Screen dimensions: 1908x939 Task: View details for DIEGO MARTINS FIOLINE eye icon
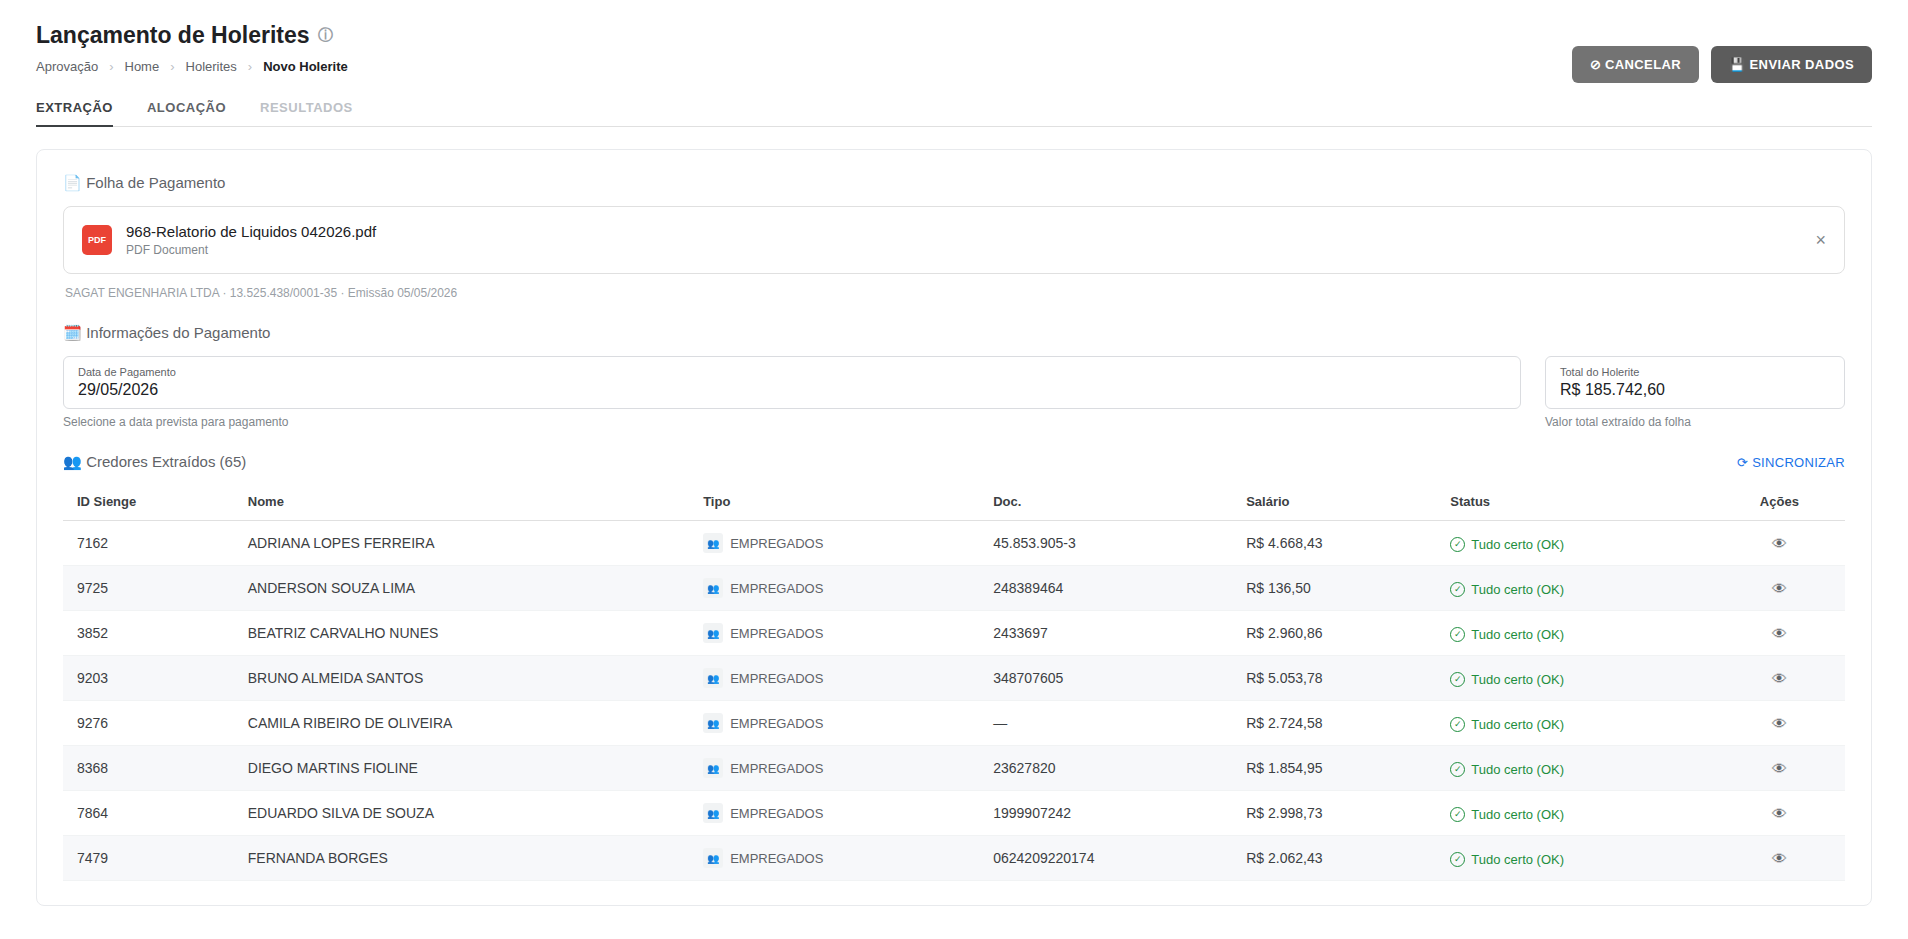point(1779,768)
